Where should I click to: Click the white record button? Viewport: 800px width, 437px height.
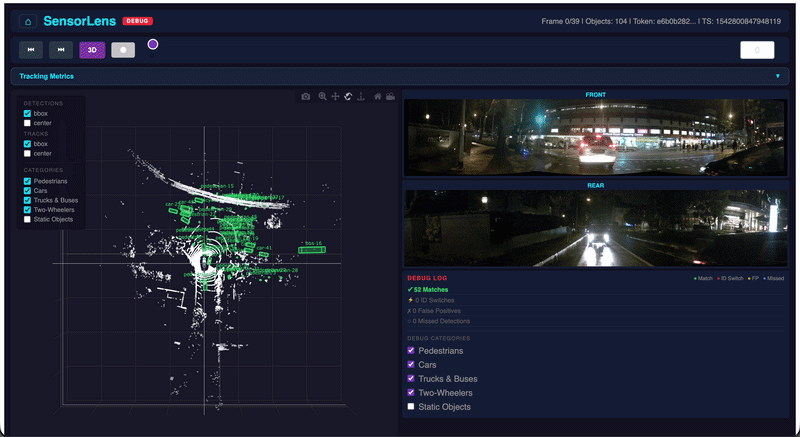(123, 50)
